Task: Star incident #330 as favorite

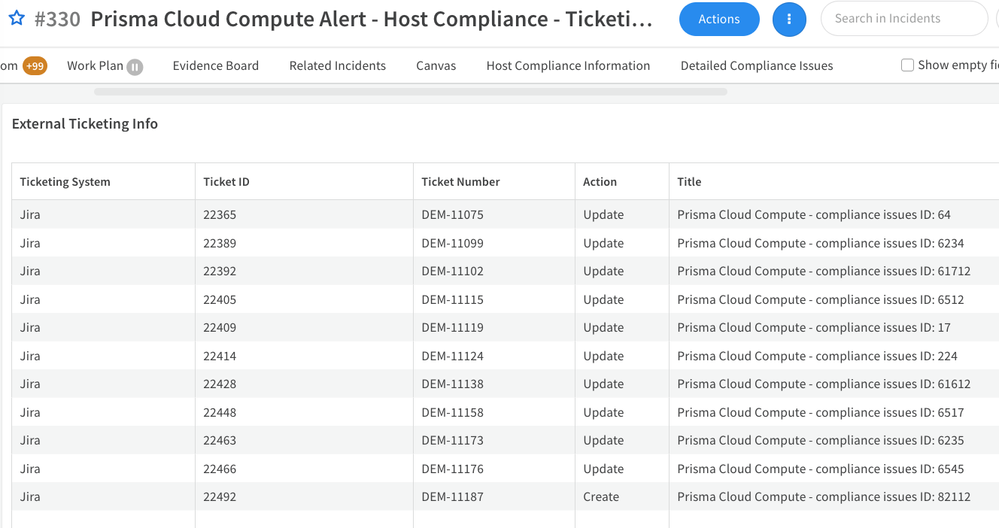Action: click(x=16, y=19)
